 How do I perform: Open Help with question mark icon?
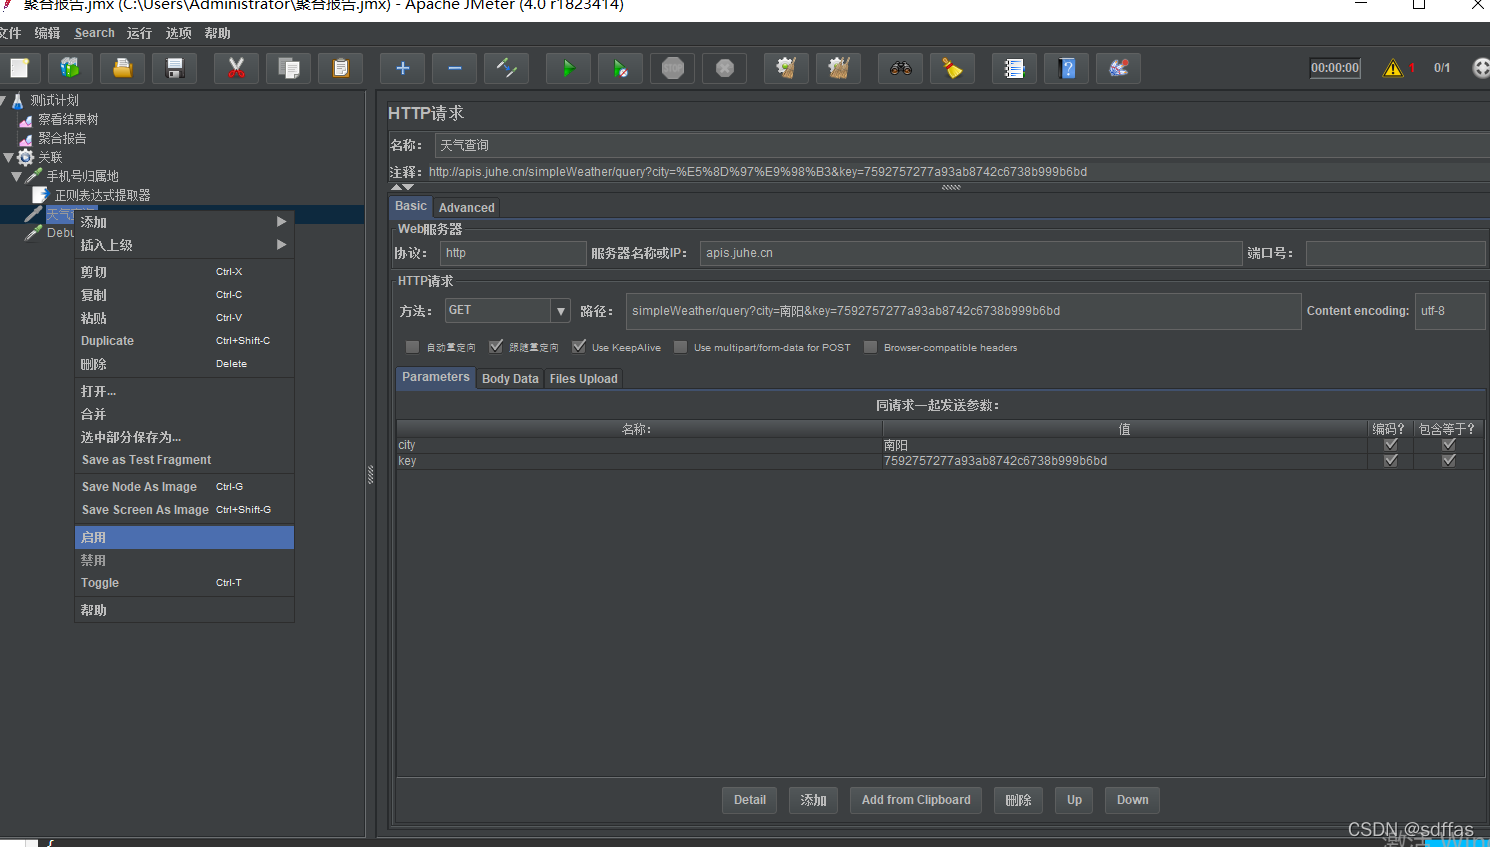1066,68
